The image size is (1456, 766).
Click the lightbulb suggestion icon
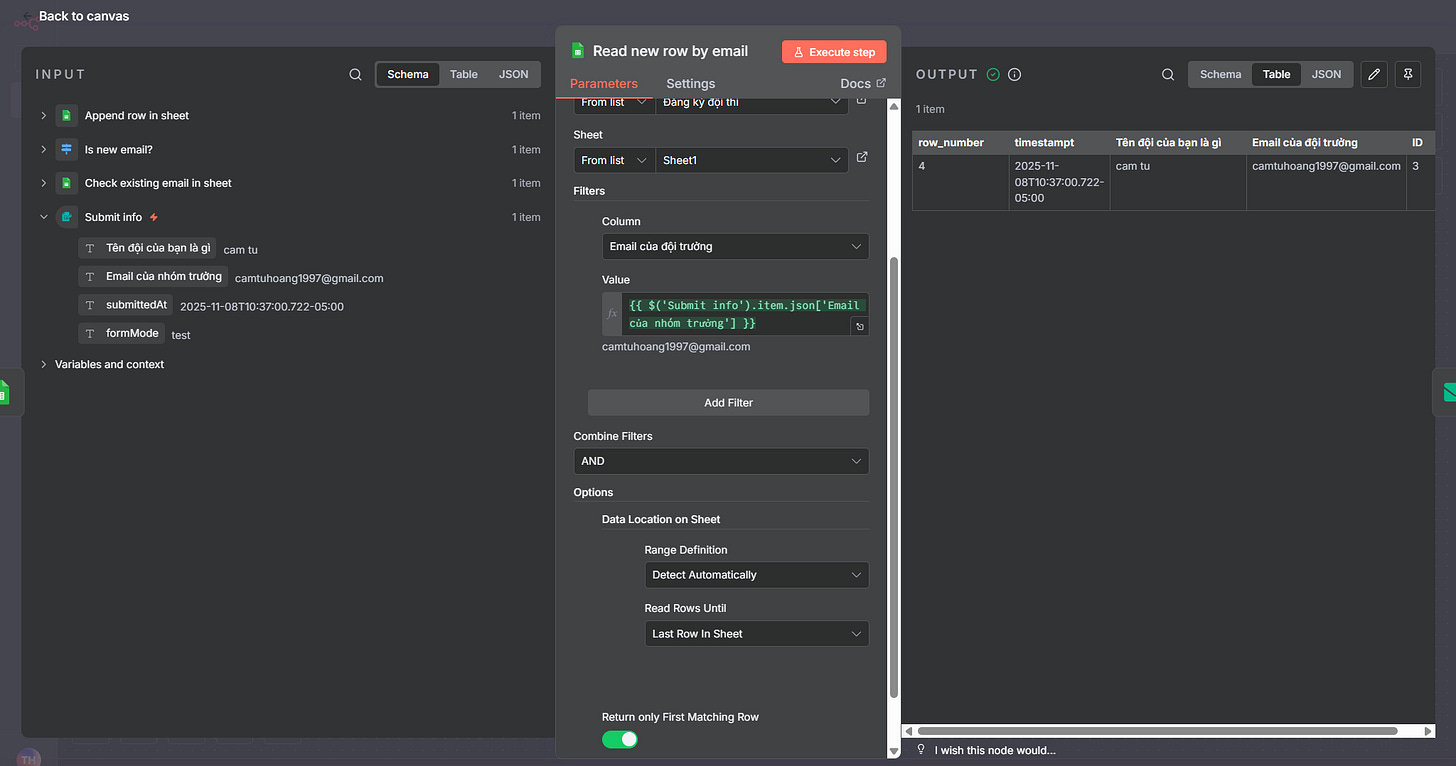coord(921,750)
